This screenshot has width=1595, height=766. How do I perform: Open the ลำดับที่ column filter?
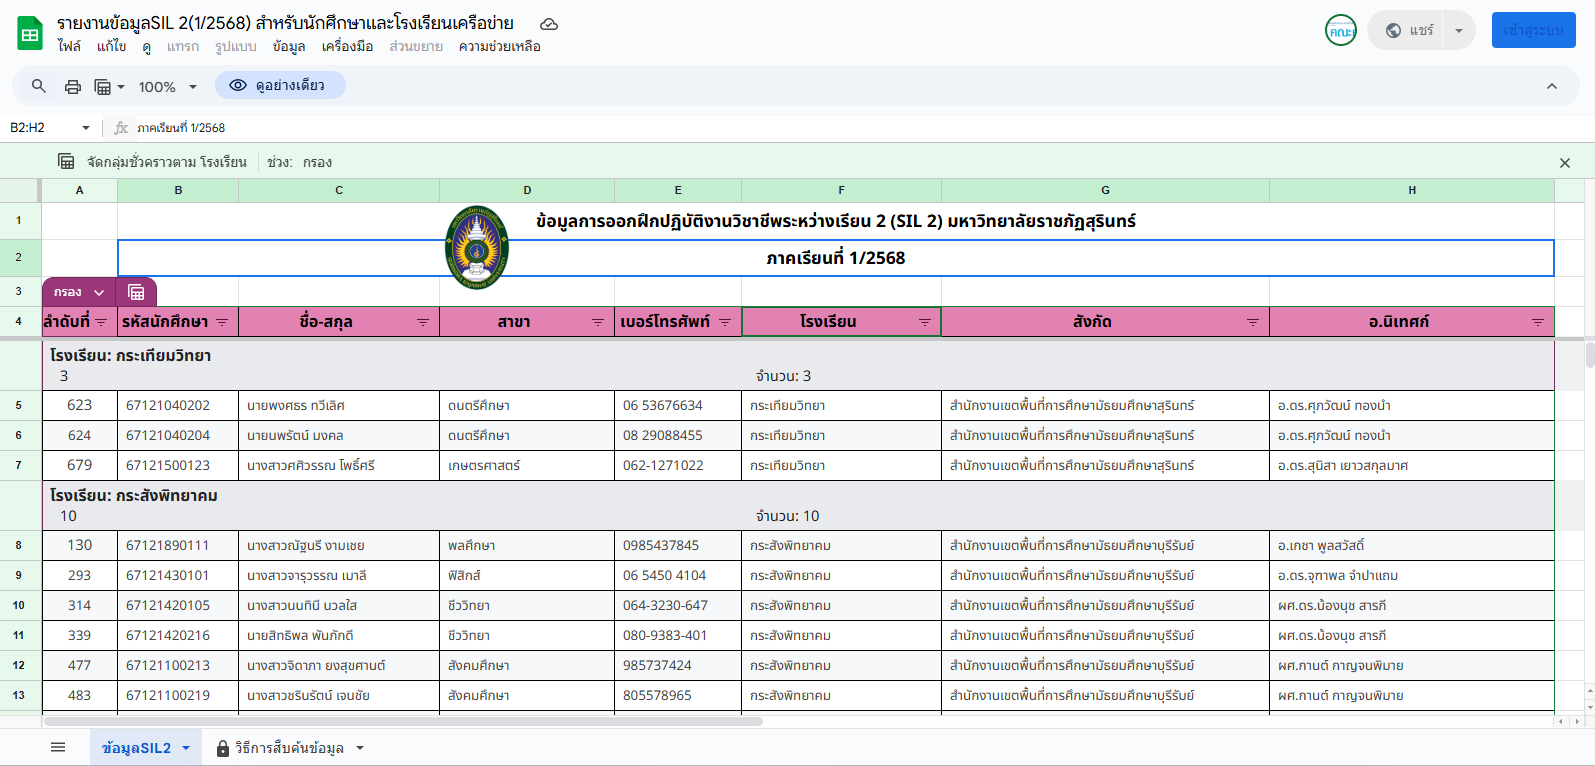101,322
